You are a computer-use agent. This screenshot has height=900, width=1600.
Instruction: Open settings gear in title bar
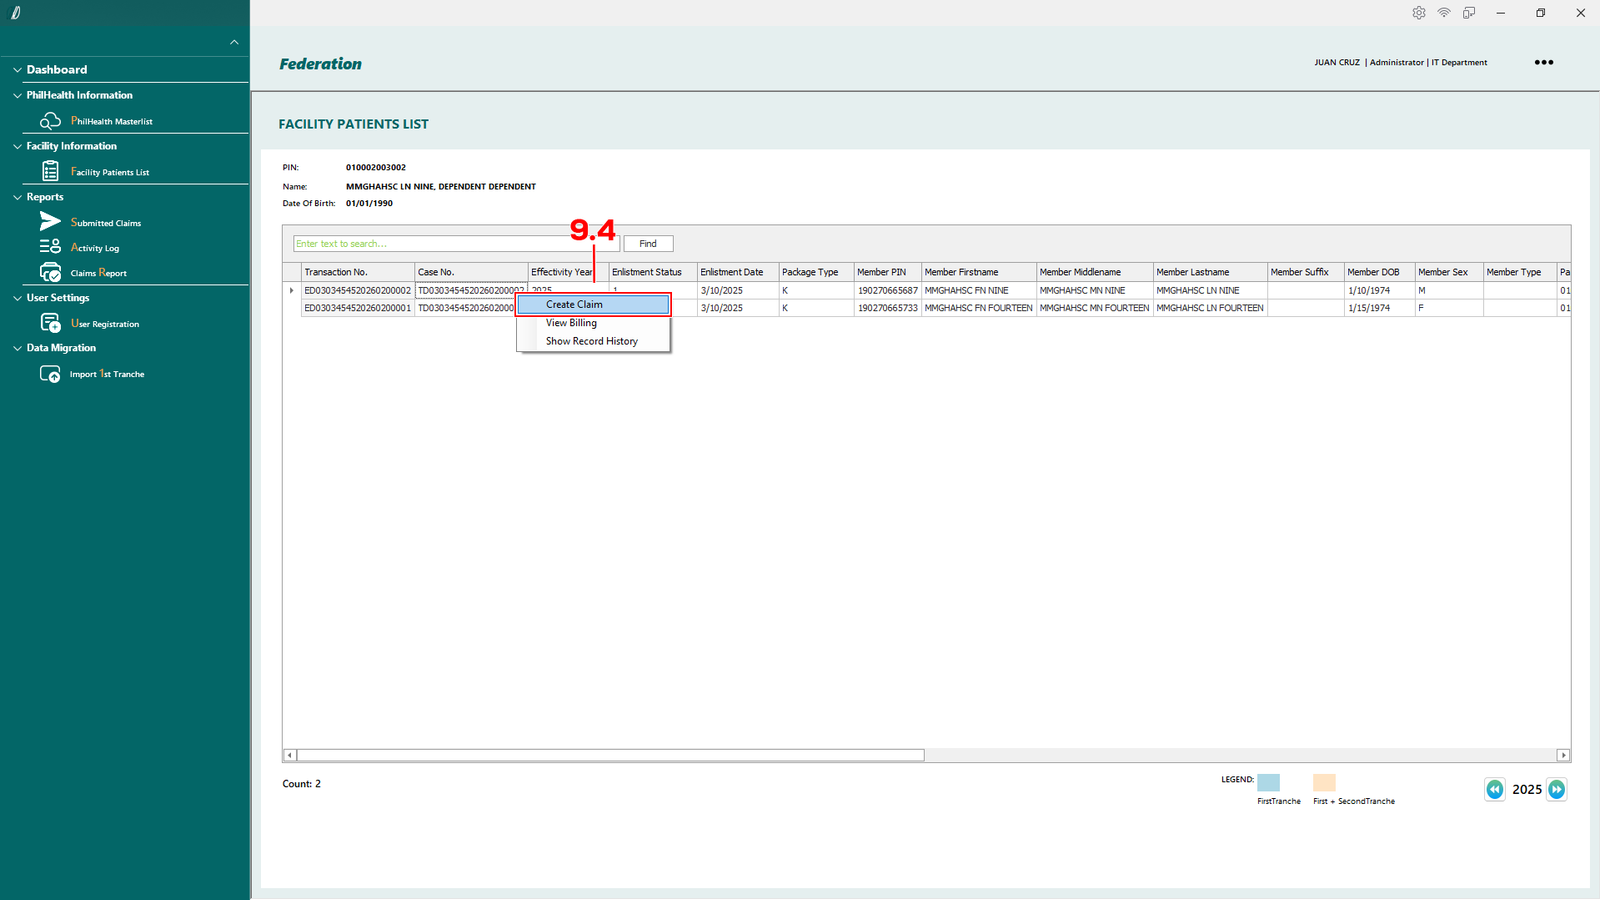point(1418,13)
